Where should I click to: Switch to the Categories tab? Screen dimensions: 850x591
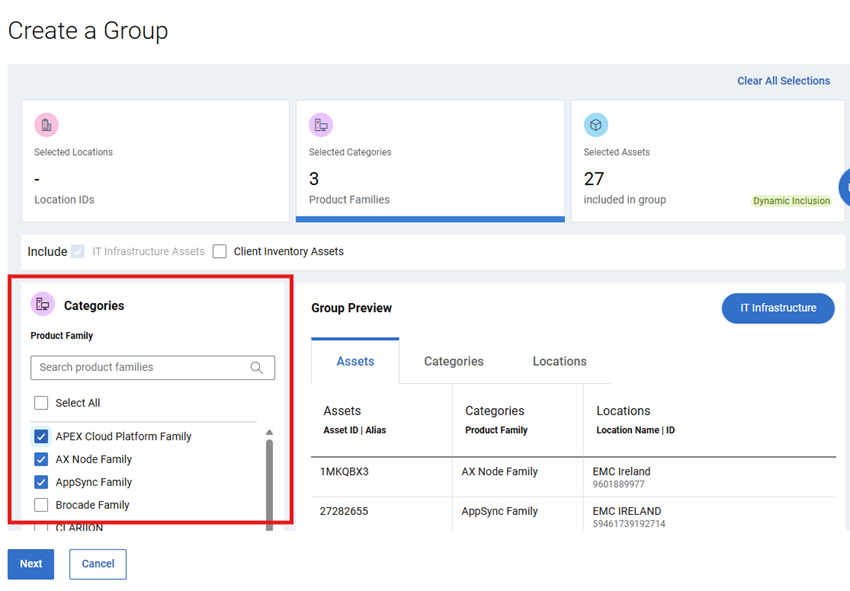(x=454, y=361)
